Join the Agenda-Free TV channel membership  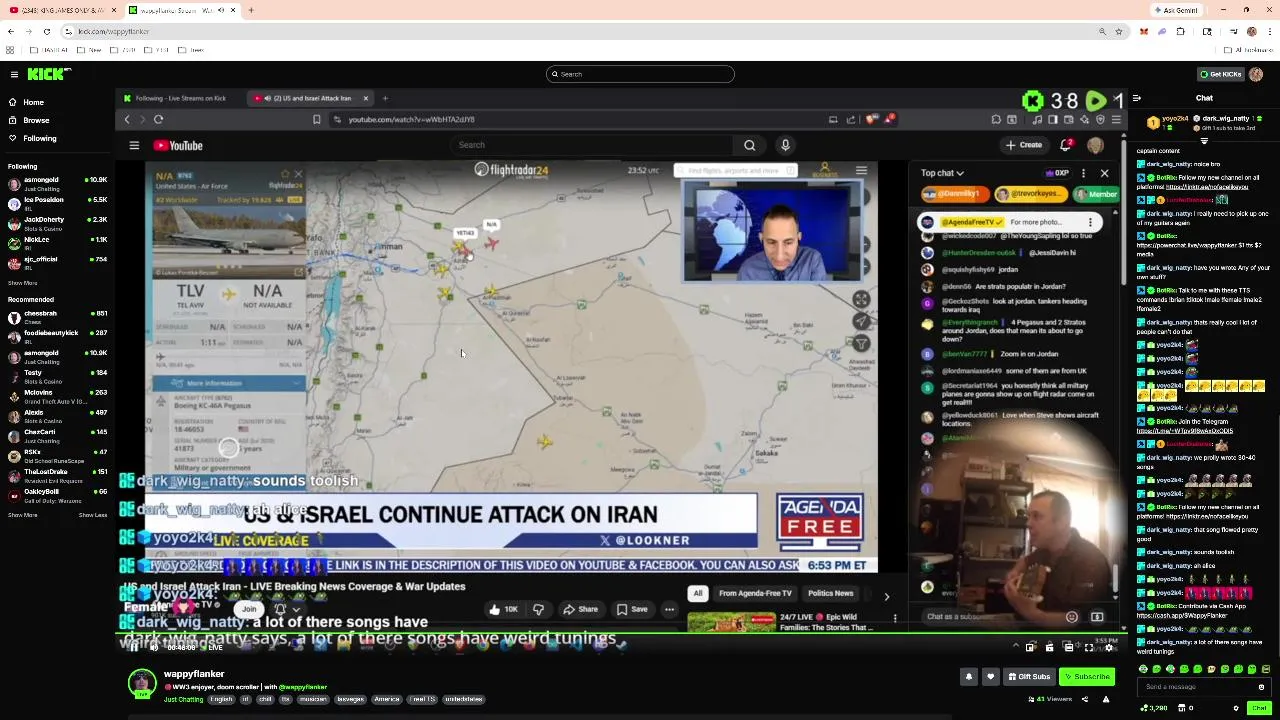(249, 609)
